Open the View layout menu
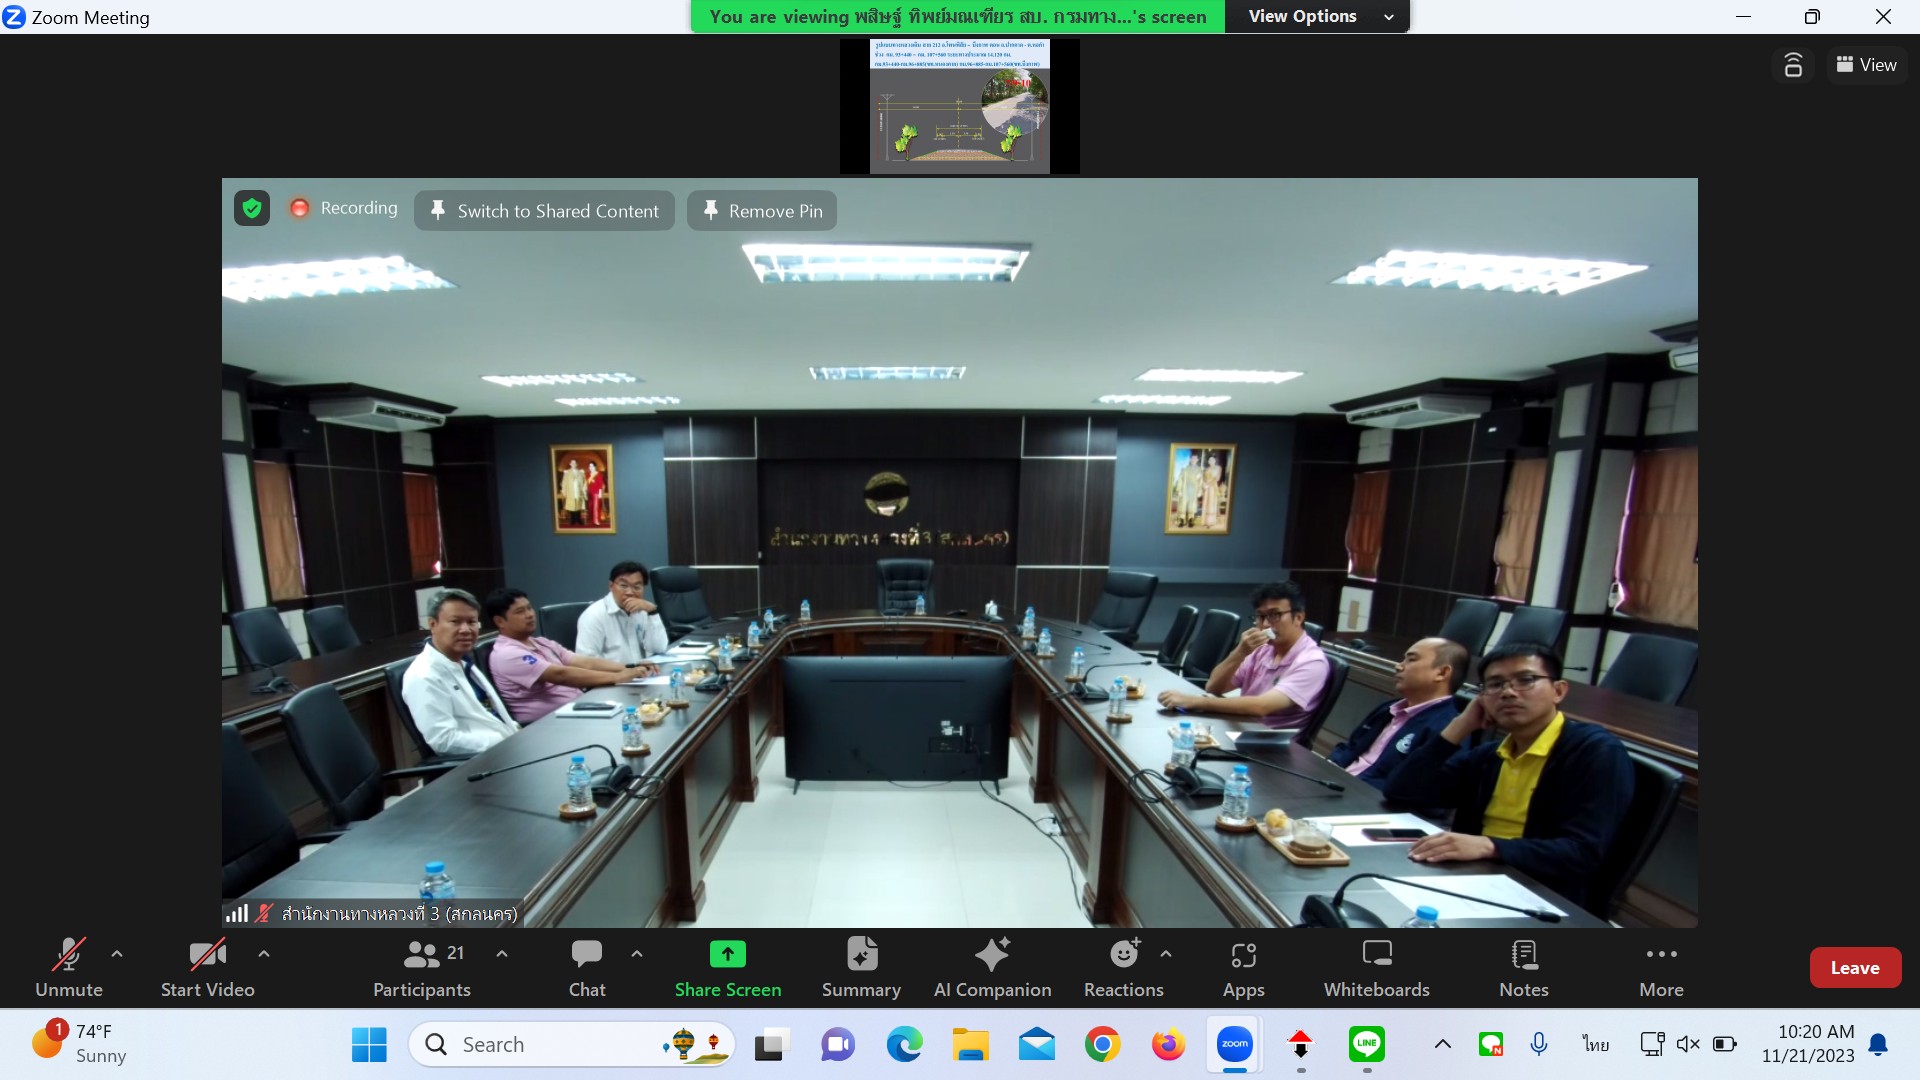Viewport: 1920px width, 1080px height. click(x=1866, y=65)
